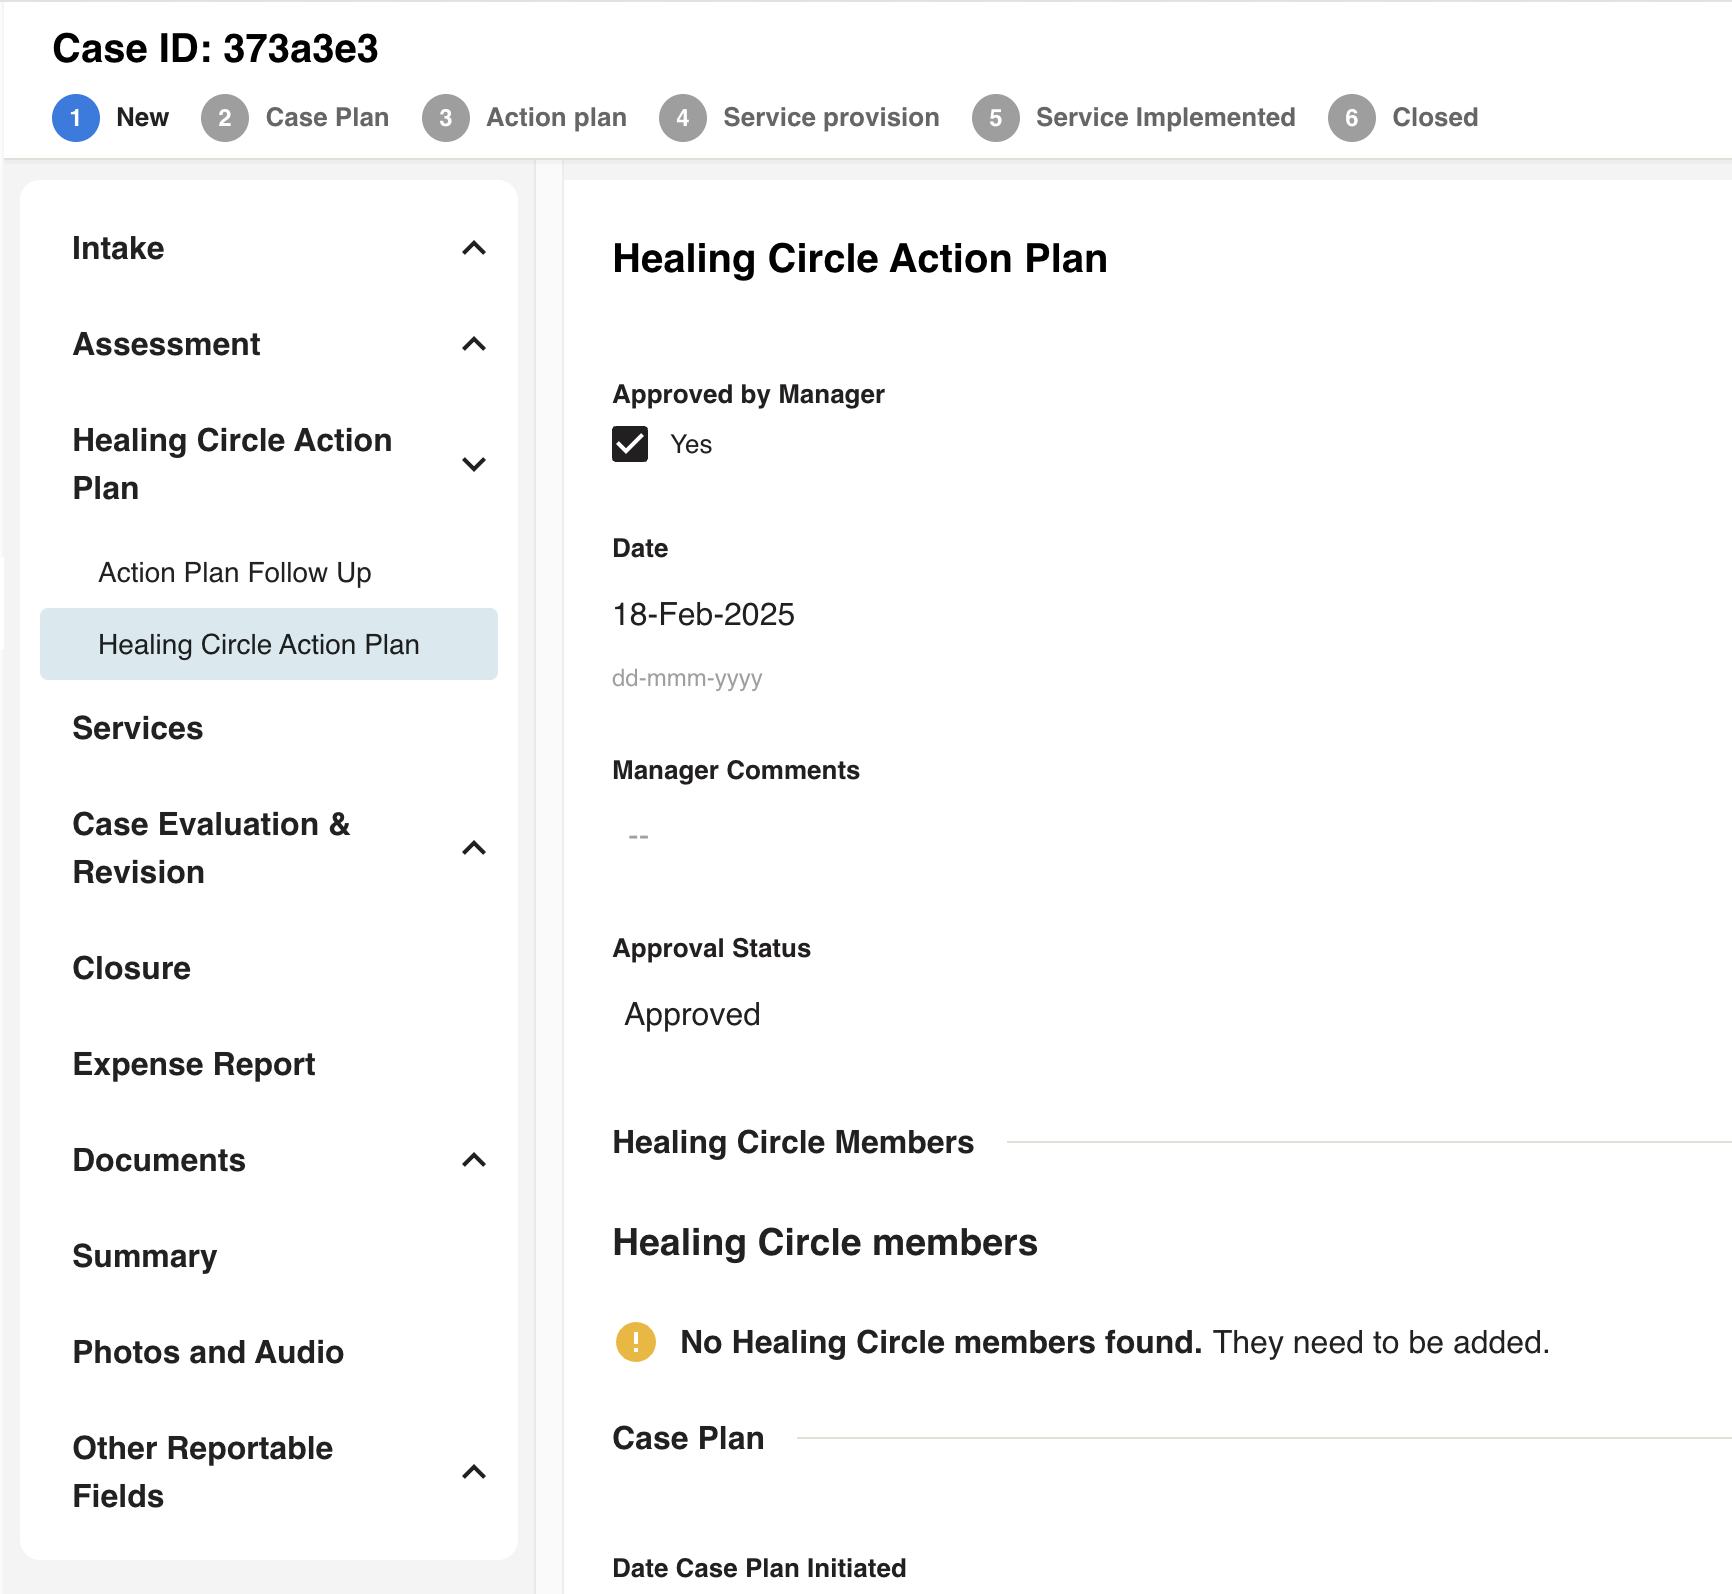This screenshot has width=1732, height=1594.
Task: Collapse the Healing Circle Action Plan chevron
Action: tap(474, 464)
